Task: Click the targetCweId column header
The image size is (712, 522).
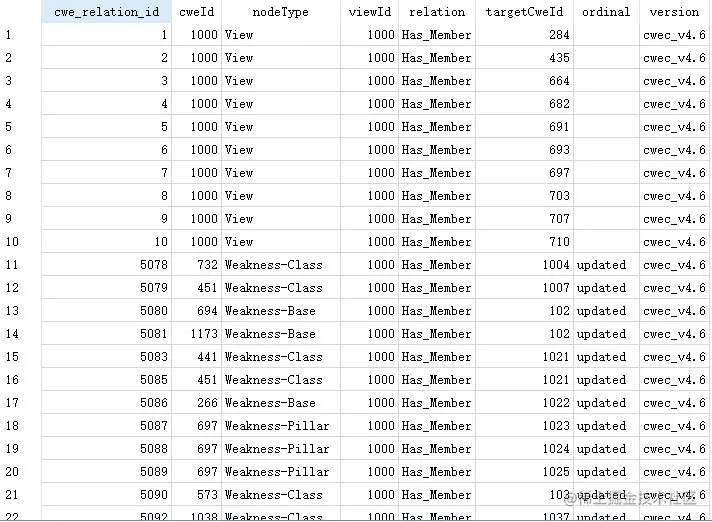Action: pyautogui.click(x=524, y=11)
